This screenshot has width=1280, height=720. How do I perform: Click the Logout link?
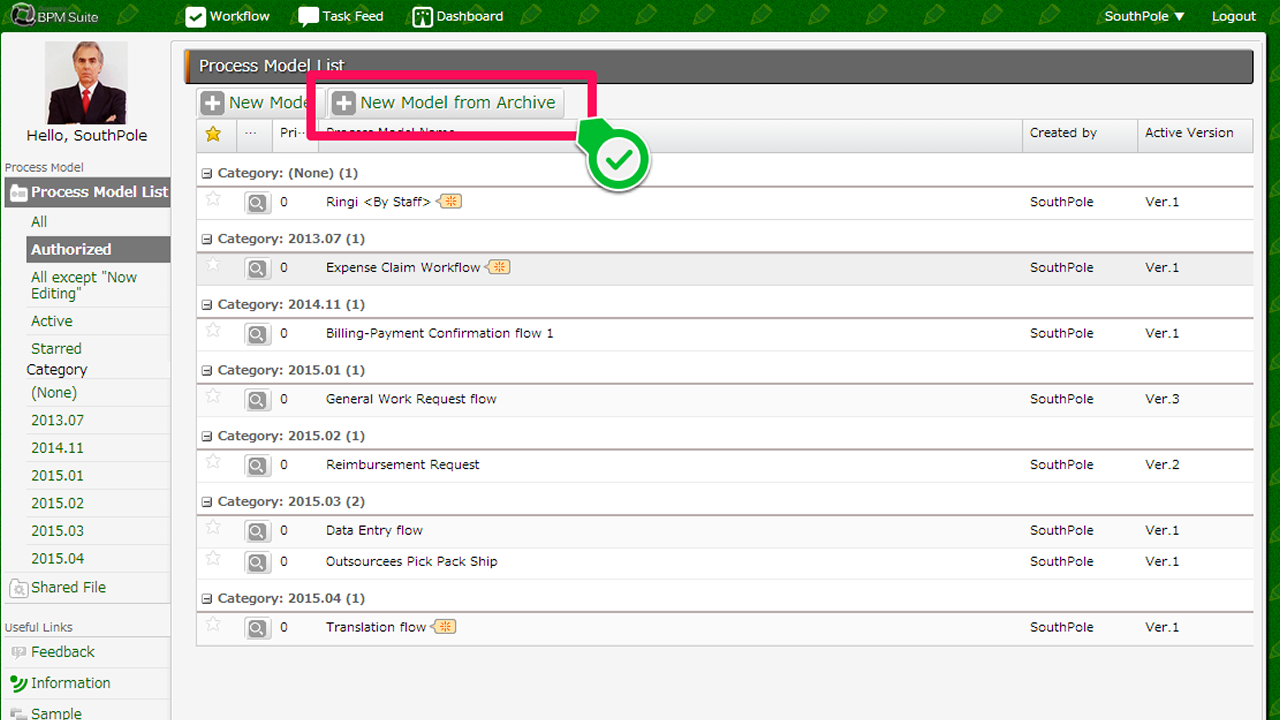pyautogui.click(x=1233, y=16)
